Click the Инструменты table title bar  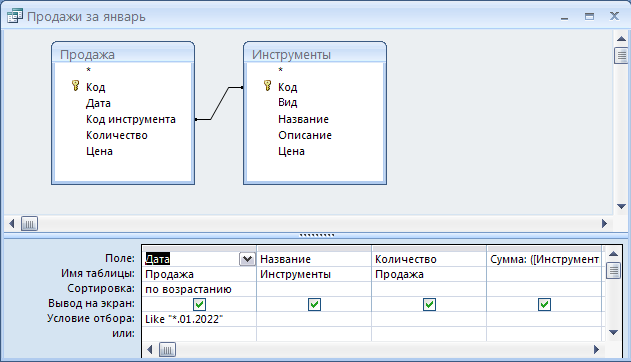pos(315,54)
